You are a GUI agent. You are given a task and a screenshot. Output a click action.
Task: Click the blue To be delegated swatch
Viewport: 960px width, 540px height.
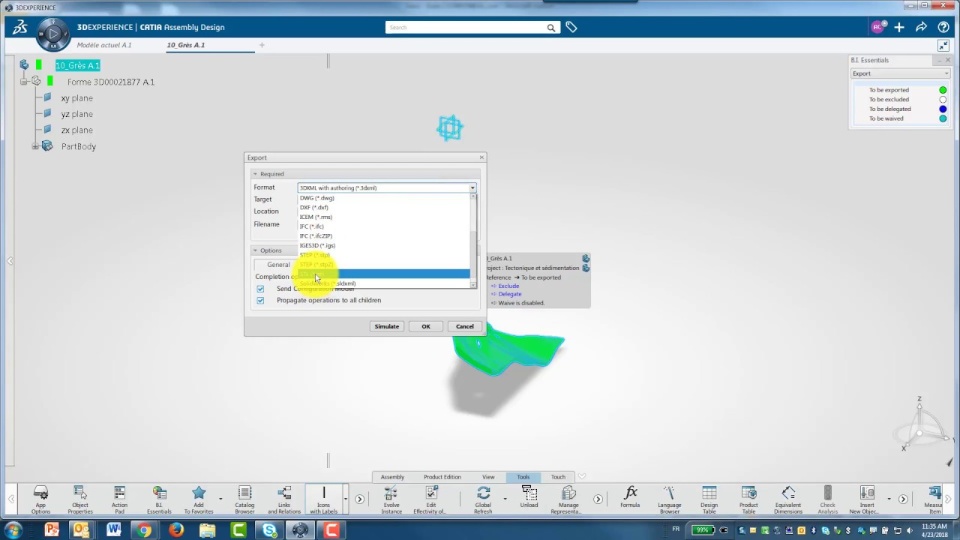point(943,109)
